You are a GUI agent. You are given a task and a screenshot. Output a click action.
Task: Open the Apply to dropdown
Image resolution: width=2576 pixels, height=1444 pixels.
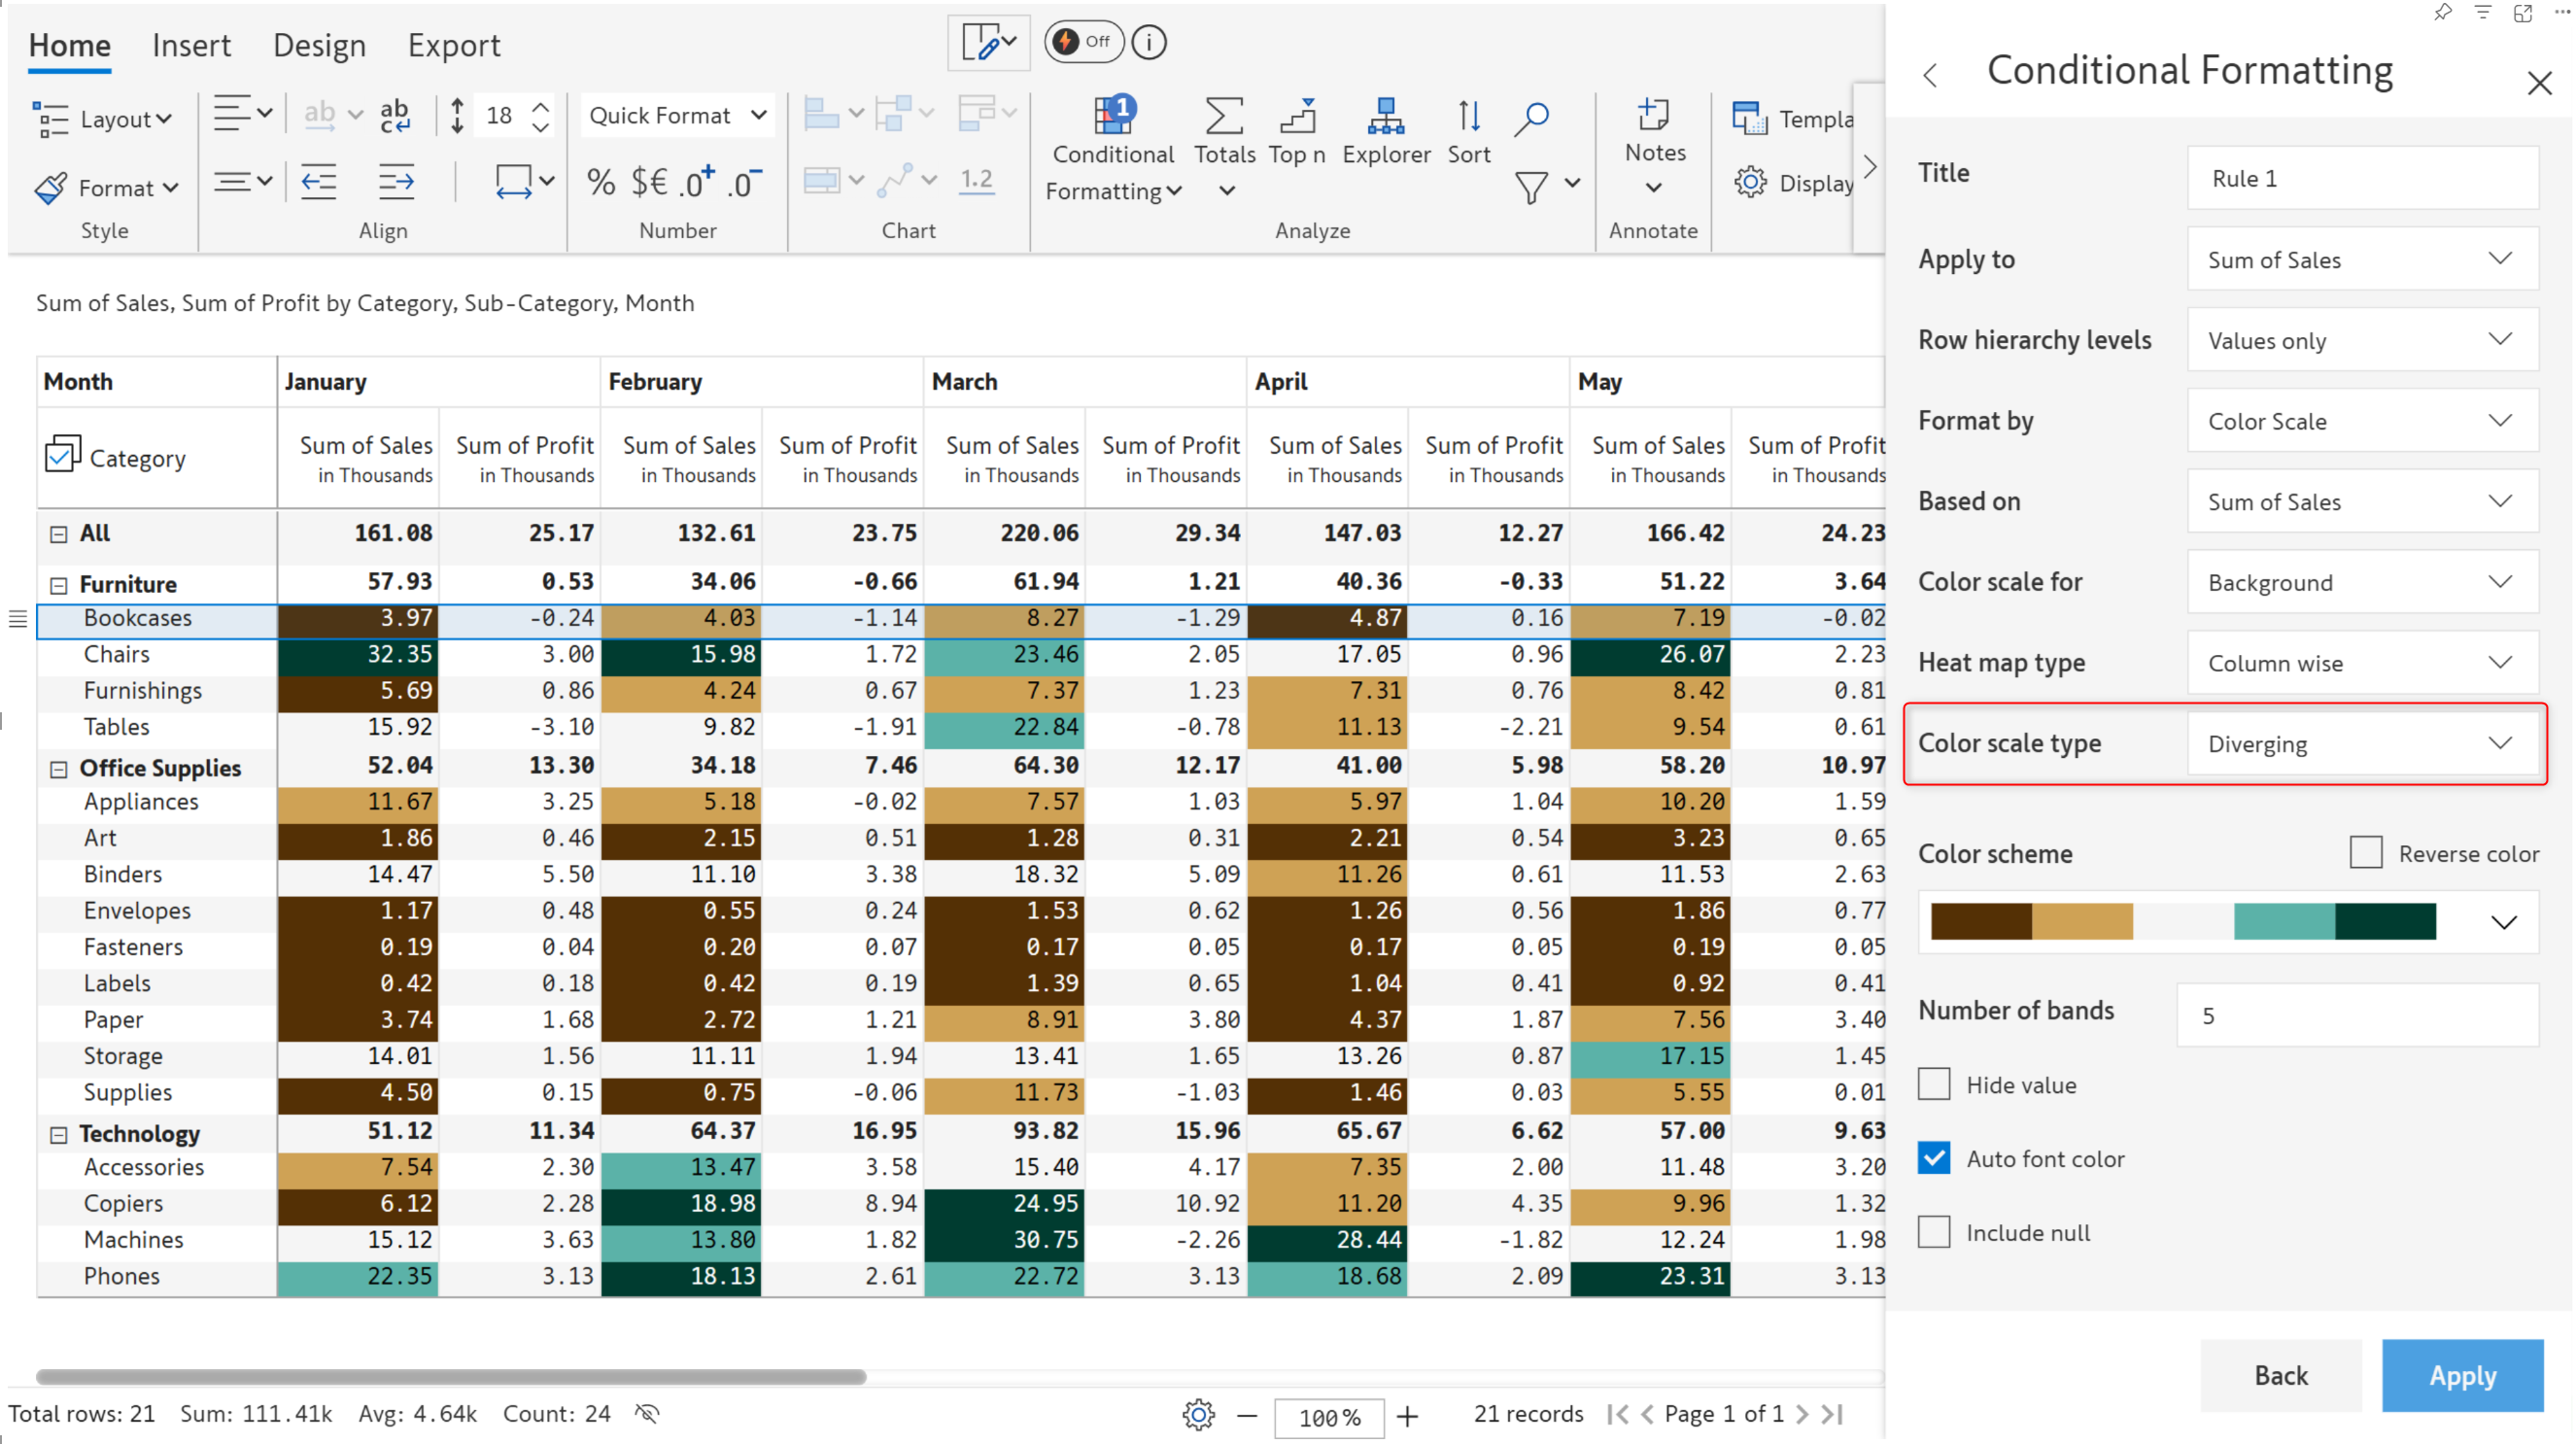click(x=2362, y=259)
